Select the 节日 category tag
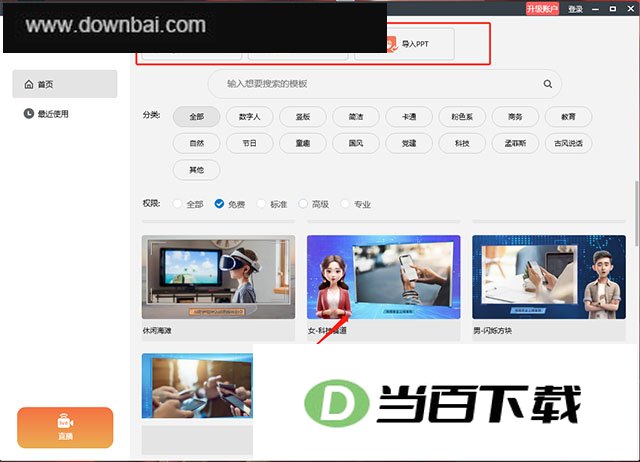 tap(249, 143)
